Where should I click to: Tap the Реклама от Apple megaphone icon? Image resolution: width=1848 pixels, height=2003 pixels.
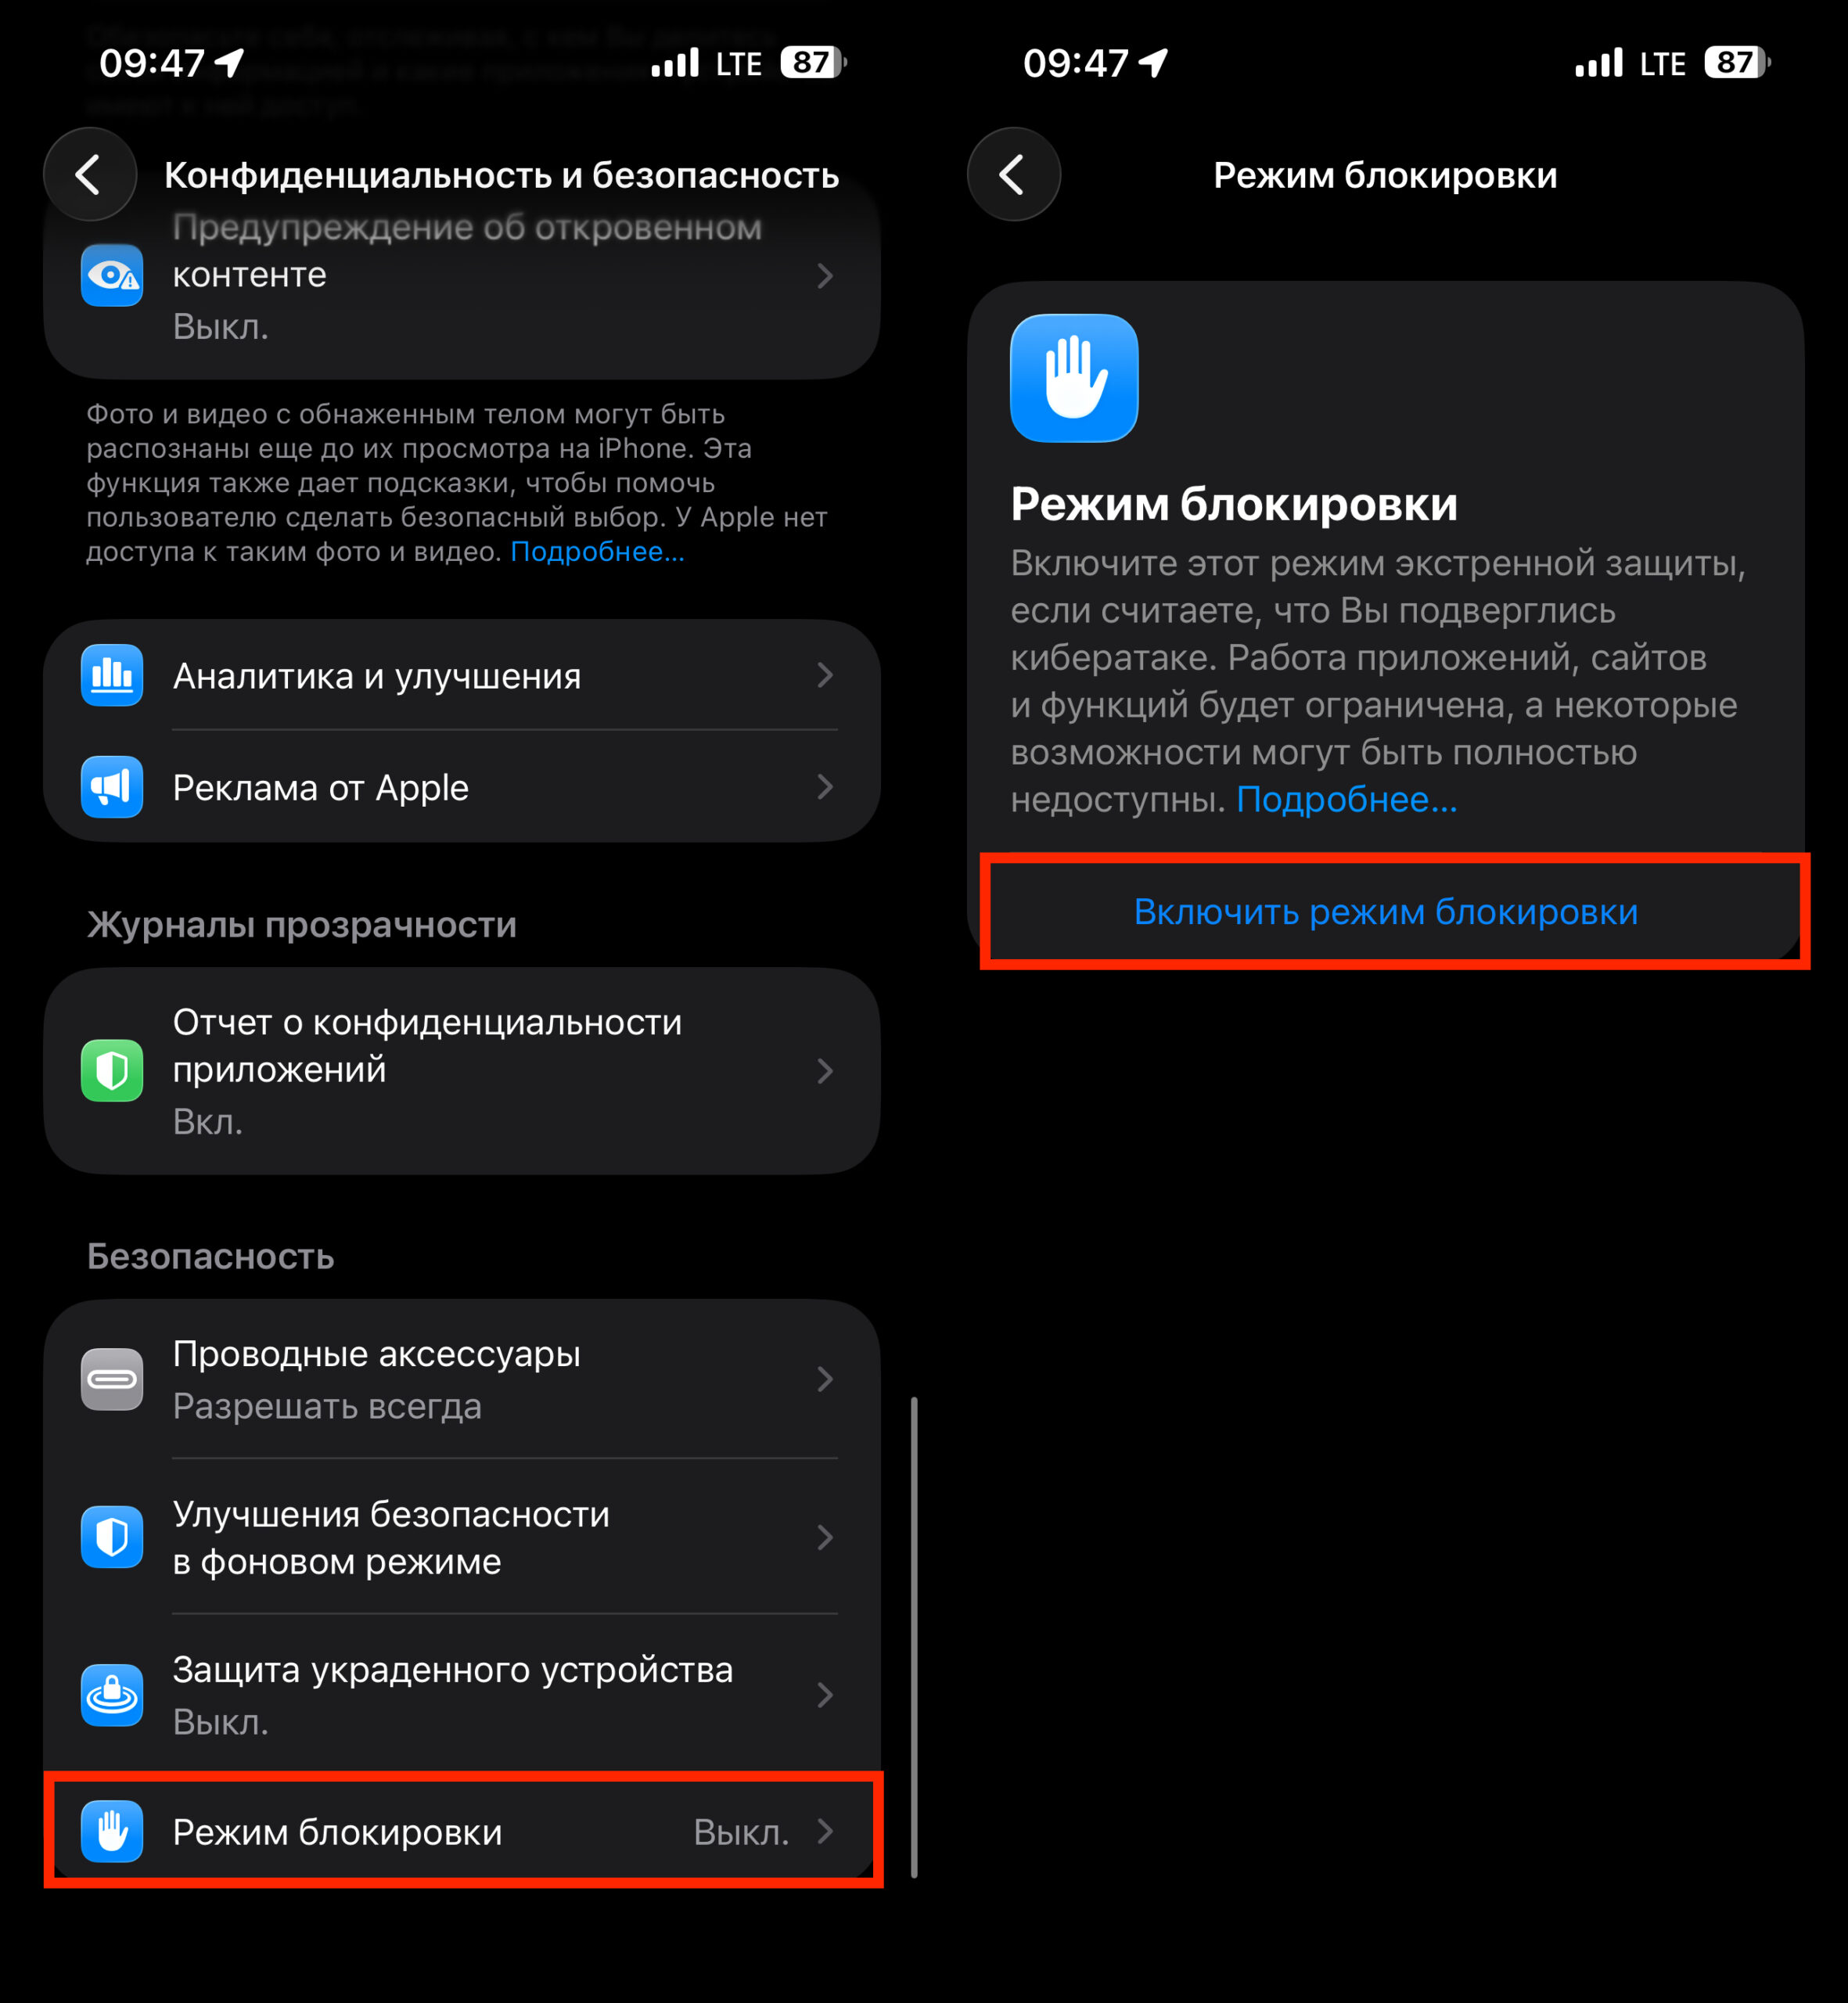point(112,787)
